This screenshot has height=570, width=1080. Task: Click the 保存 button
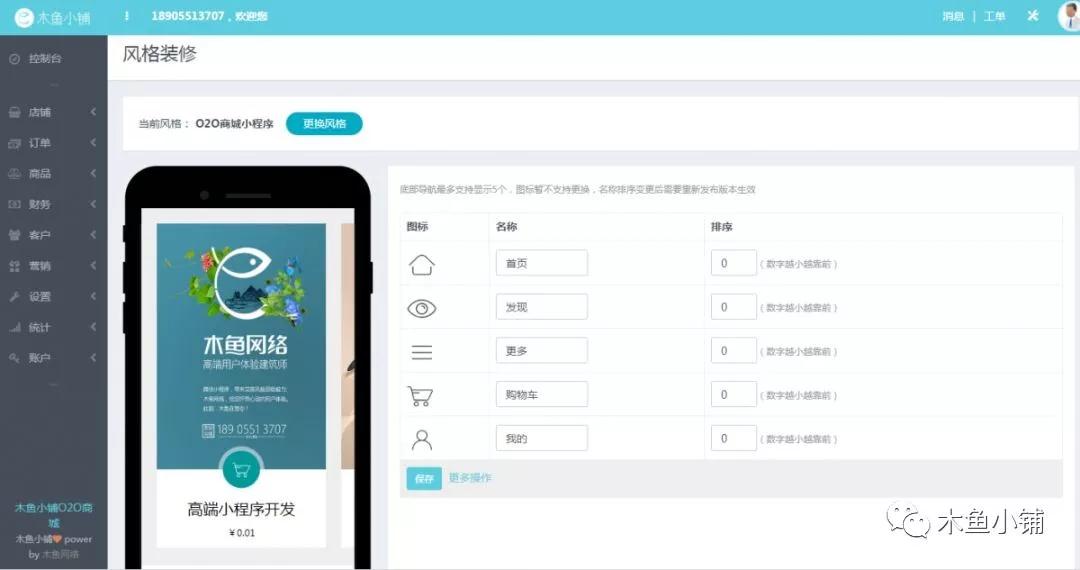423,479
